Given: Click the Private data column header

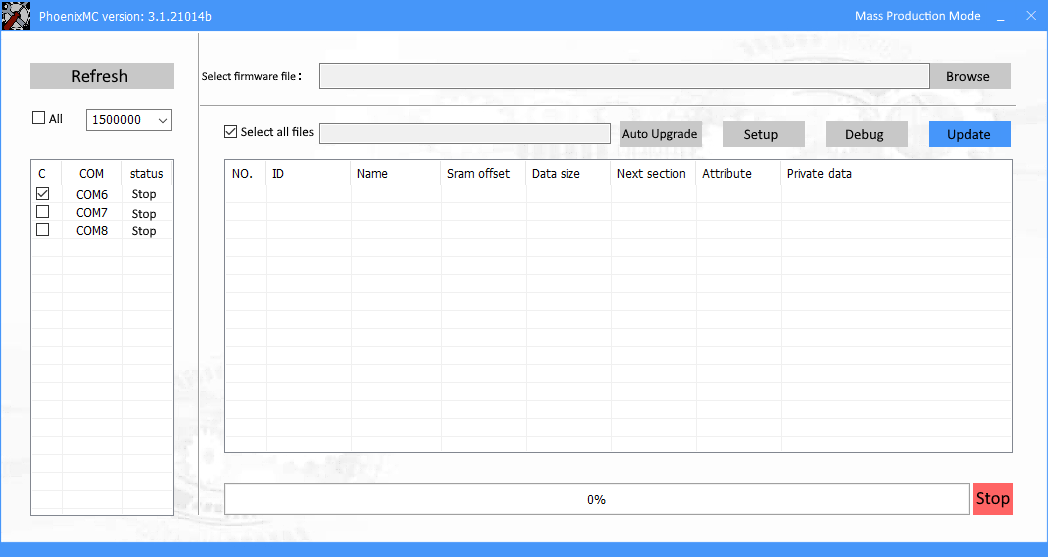Looking at the screenshot, I should pyautogui.click(x=819, y=174).
